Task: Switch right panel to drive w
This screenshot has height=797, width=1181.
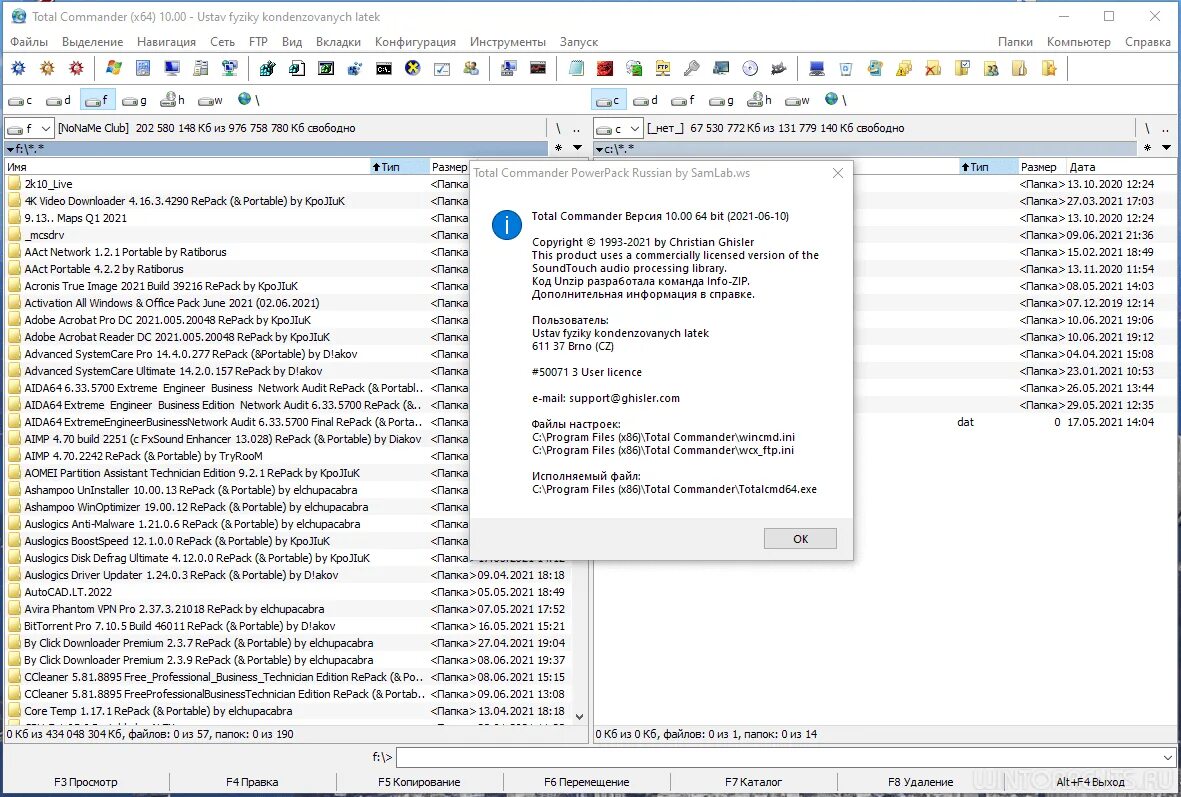Action: click(797, 99)
